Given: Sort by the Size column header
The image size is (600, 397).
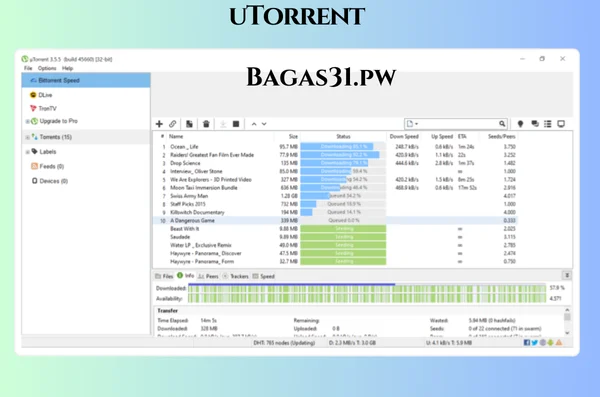Looking at the screenshot, I should pyautogui.click(x=293, y=136).
